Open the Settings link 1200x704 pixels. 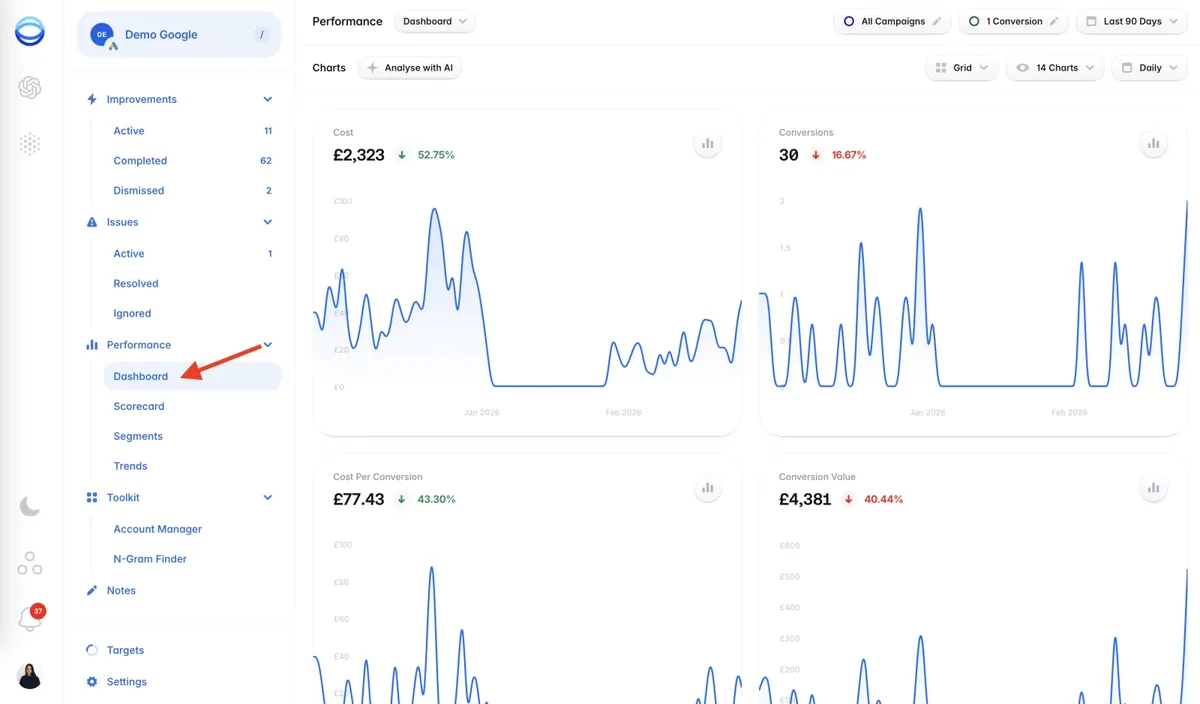127,682
